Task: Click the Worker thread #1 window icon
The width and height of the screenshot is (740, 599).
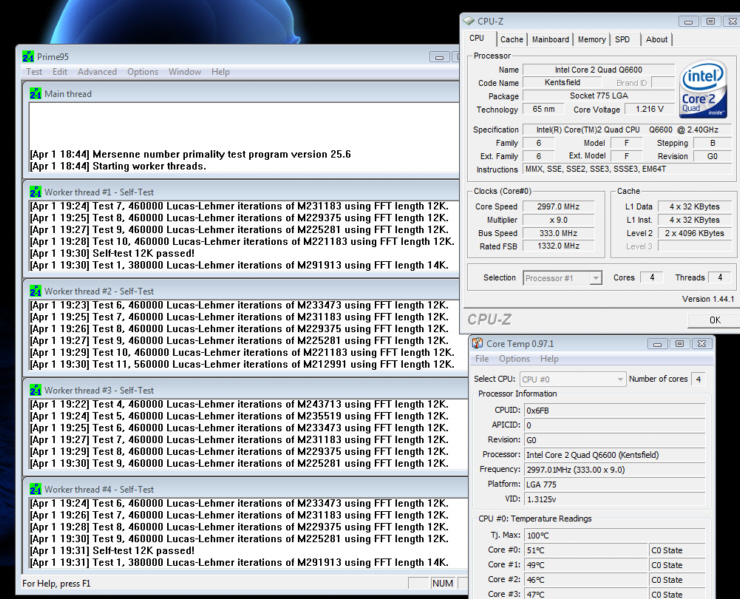Action: pyautogui.click(x=35, y=192)
